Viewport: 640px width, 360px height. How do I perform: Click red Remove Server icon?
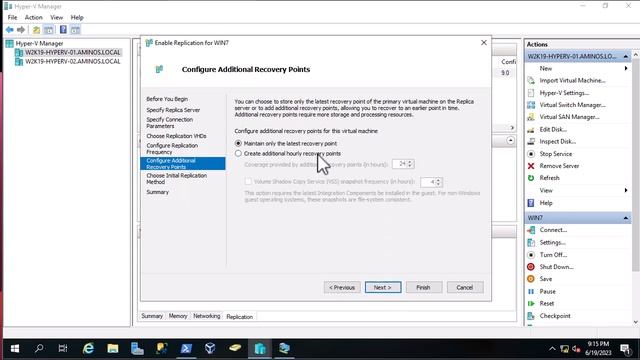click(531, 166)
